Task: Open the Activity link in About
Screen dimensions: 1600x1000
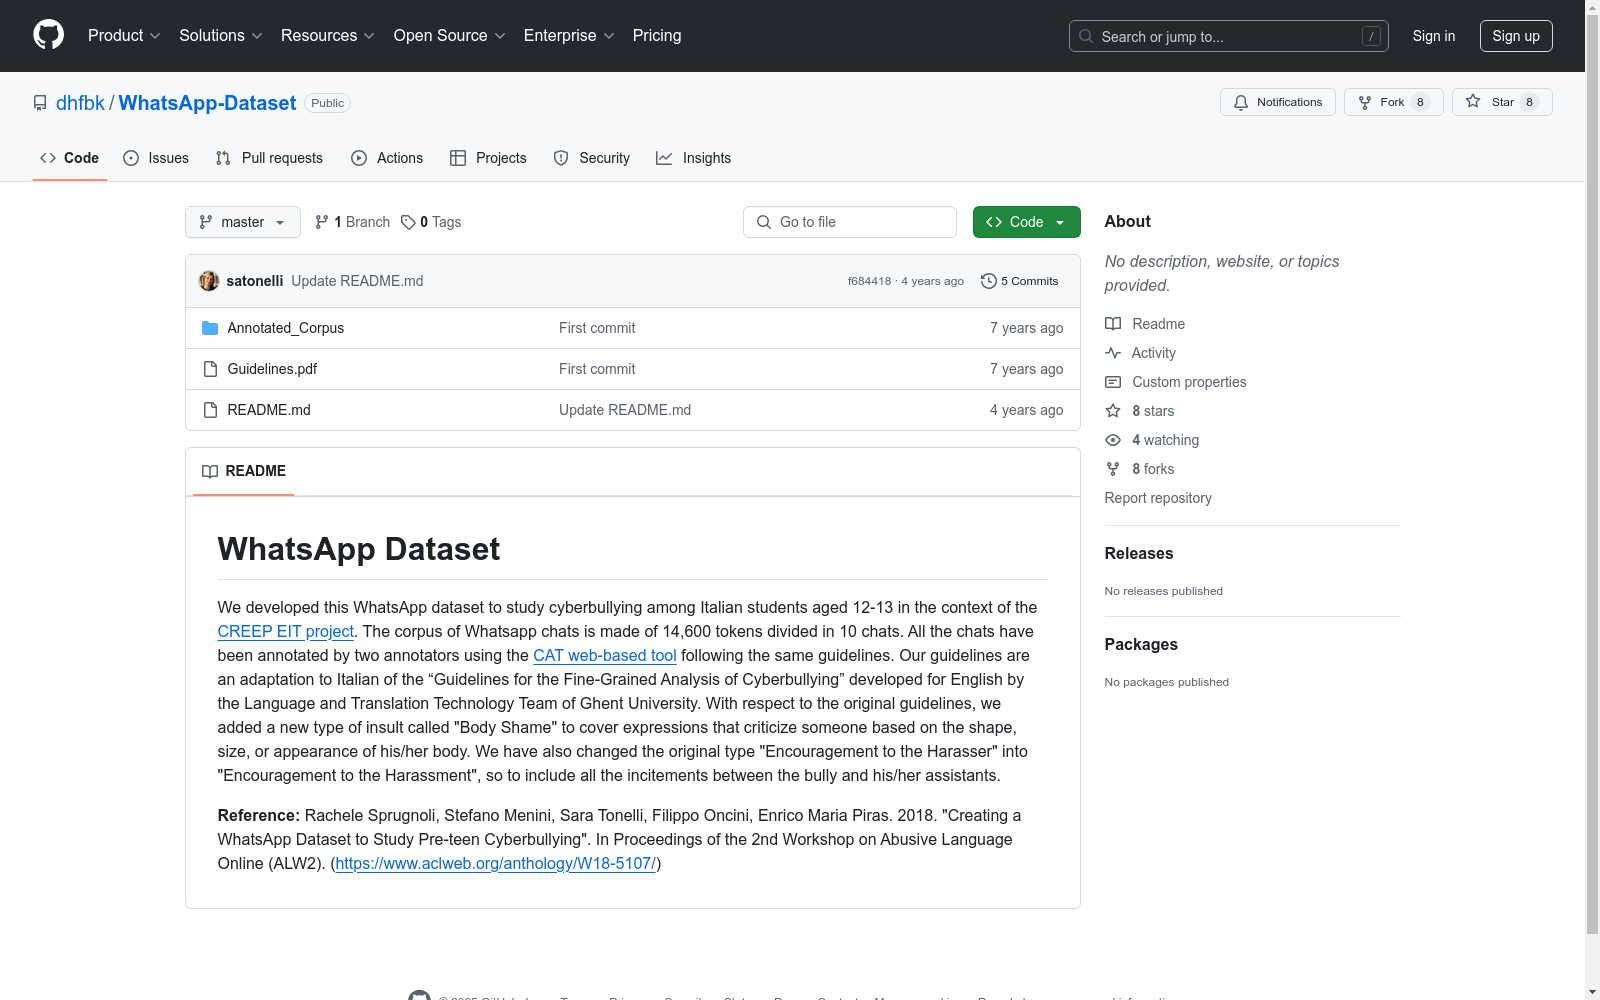Action: pos(1141,353)
